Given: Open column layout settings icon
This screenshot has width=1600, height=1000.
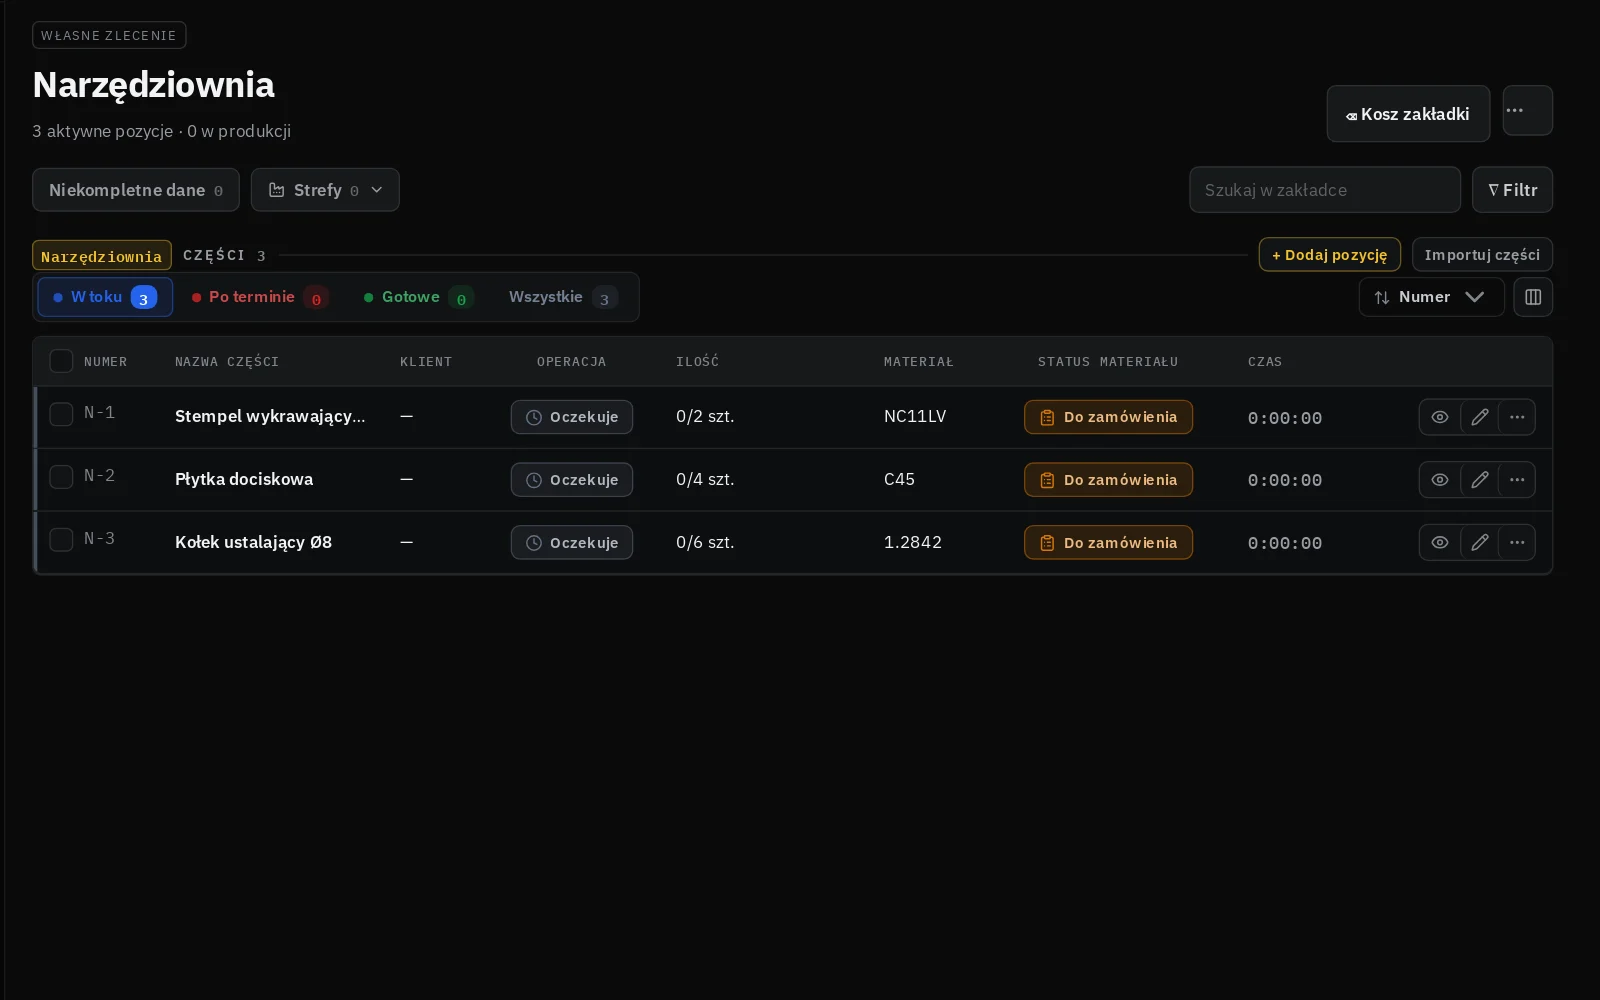Looking at the screenshot, I should [x=1533, y=297].
